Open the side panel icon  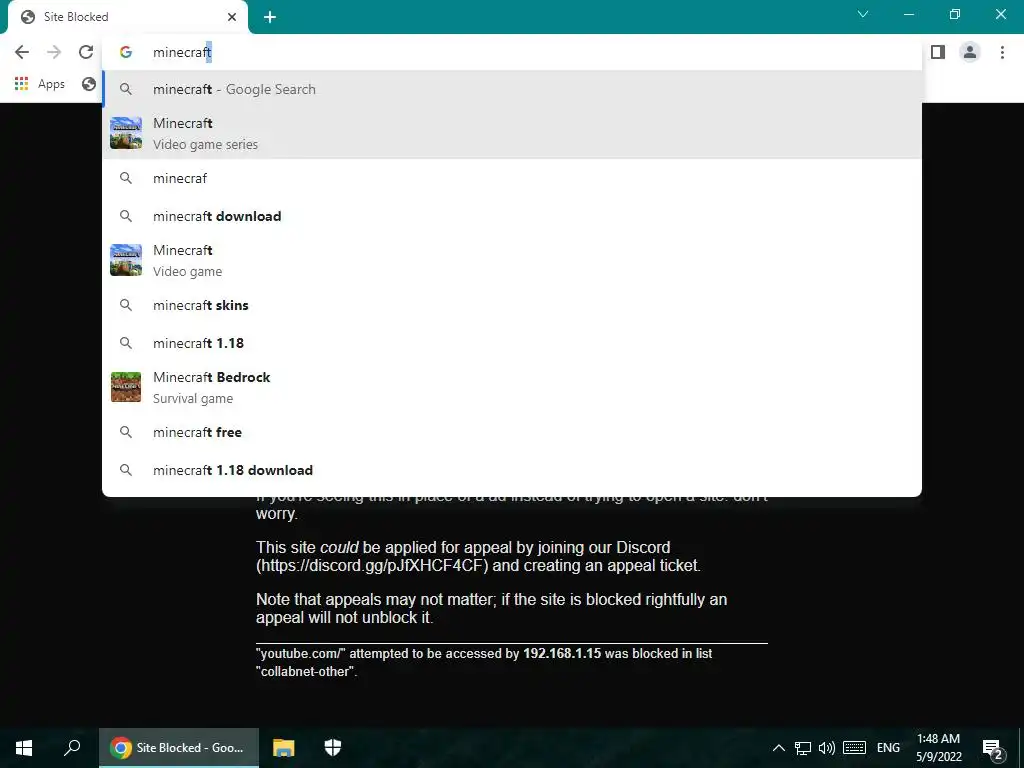[938, 52]
